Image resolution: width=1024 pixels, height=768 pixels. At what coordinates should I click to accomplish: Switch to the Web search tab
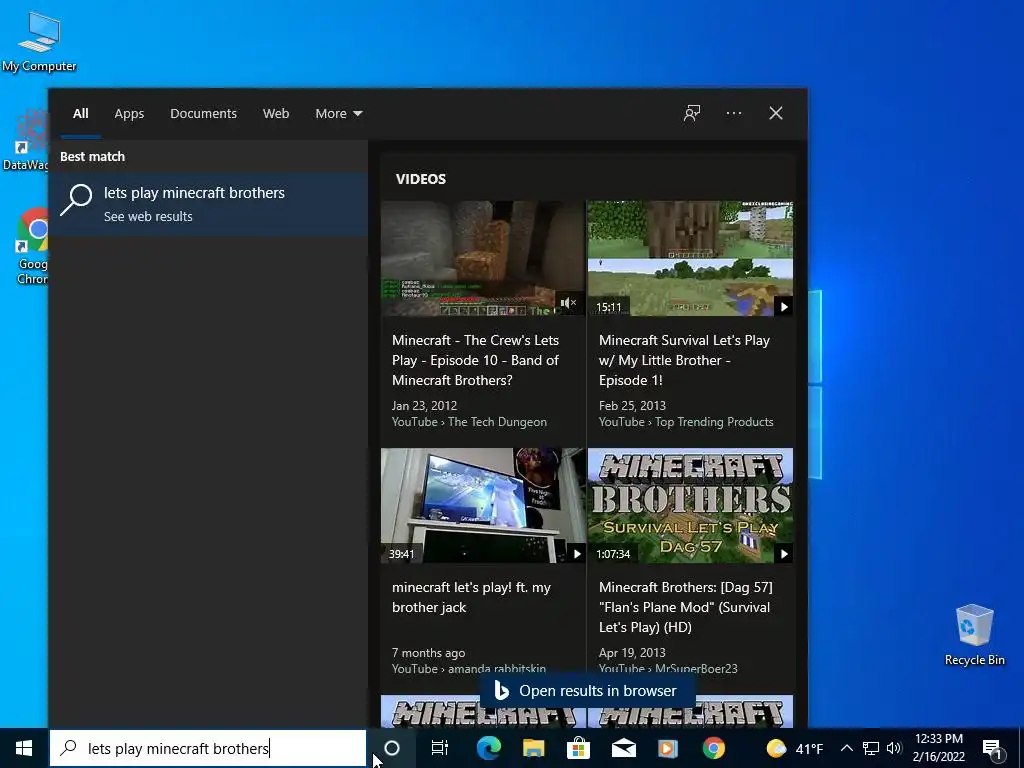(x=276, y=113)
